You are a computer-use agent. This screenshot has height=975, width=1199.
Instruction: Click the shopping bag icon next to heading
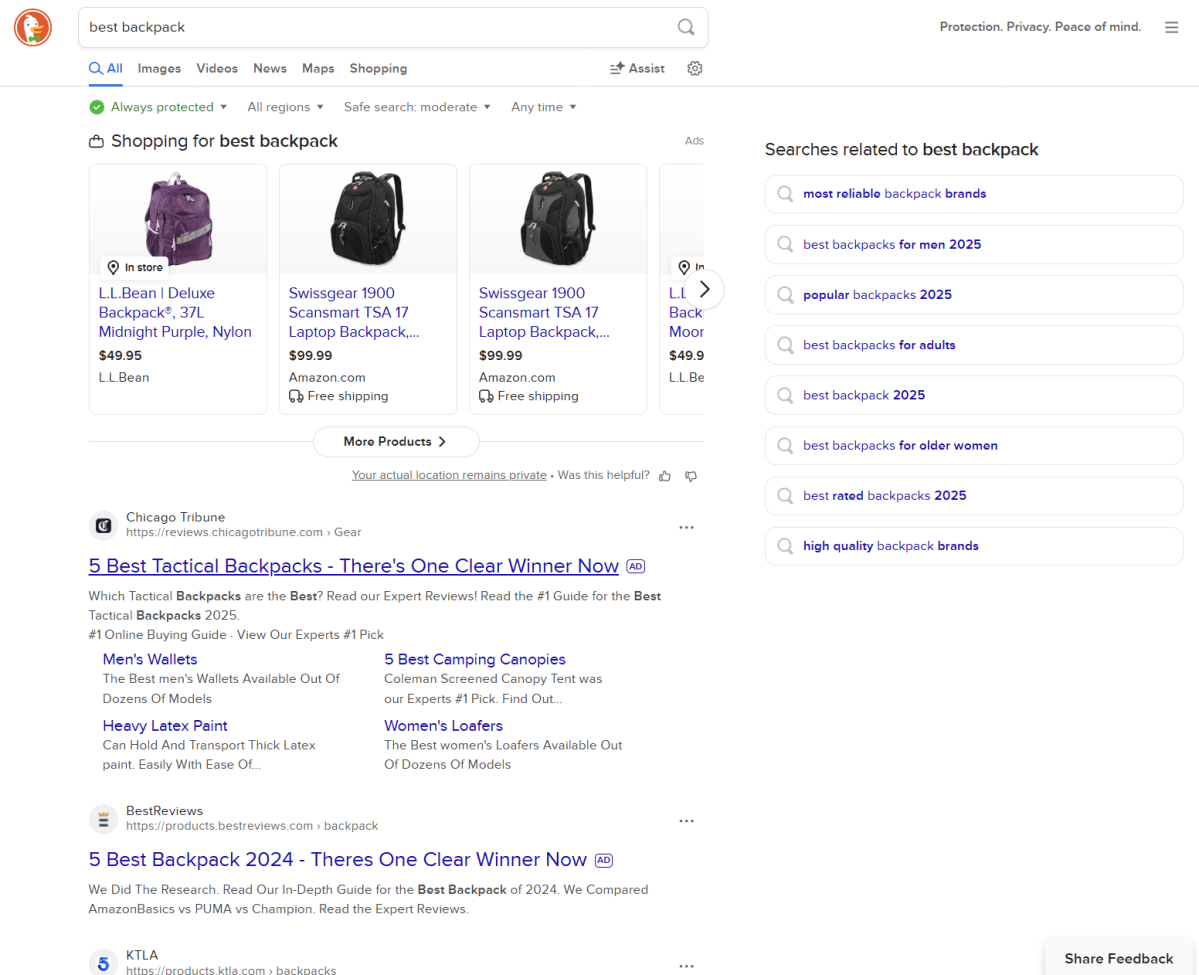96,141
